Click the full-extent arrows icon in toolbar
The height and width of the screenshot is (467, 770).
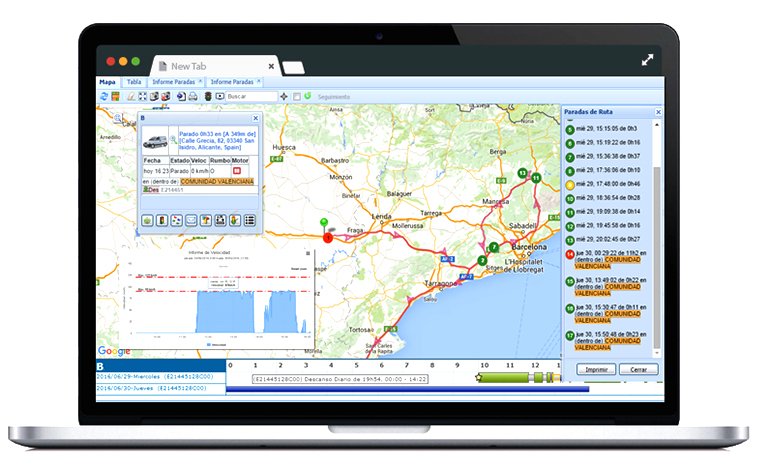click(142, 96)
